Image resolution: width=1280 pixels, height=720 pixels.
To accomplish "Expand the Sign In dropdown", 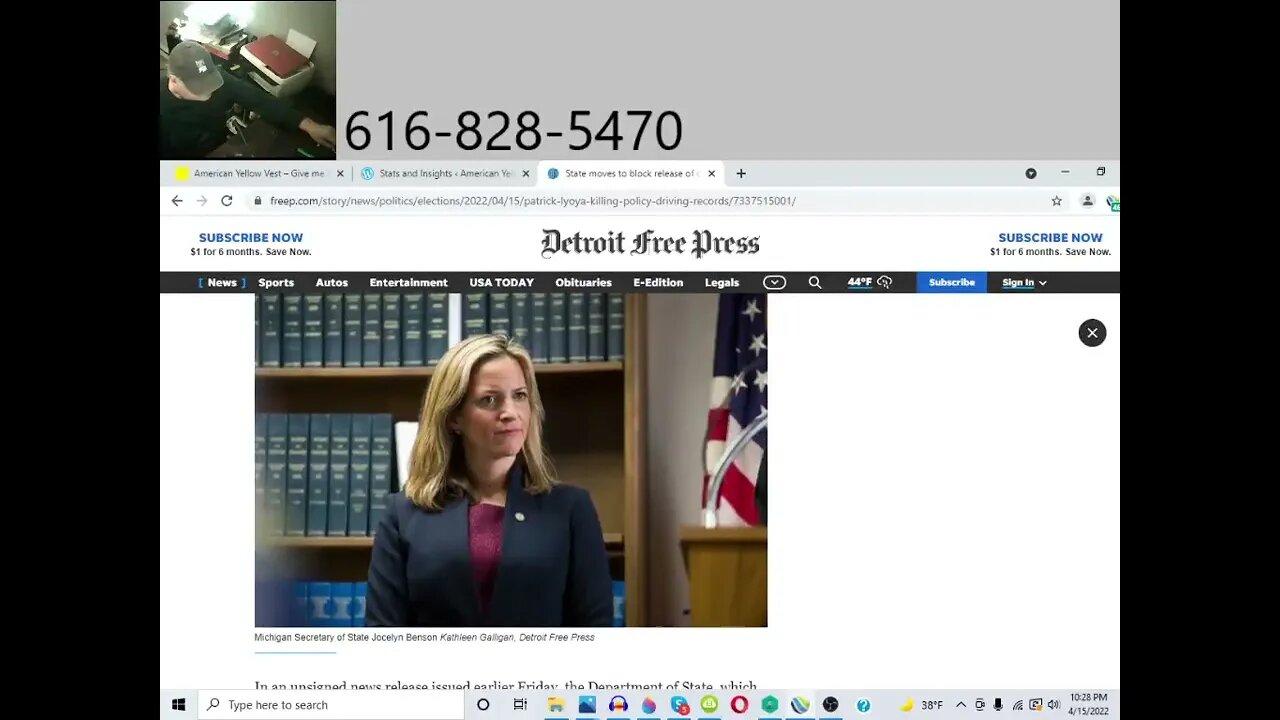I will pyautogui.click(x=1024, y=283).
